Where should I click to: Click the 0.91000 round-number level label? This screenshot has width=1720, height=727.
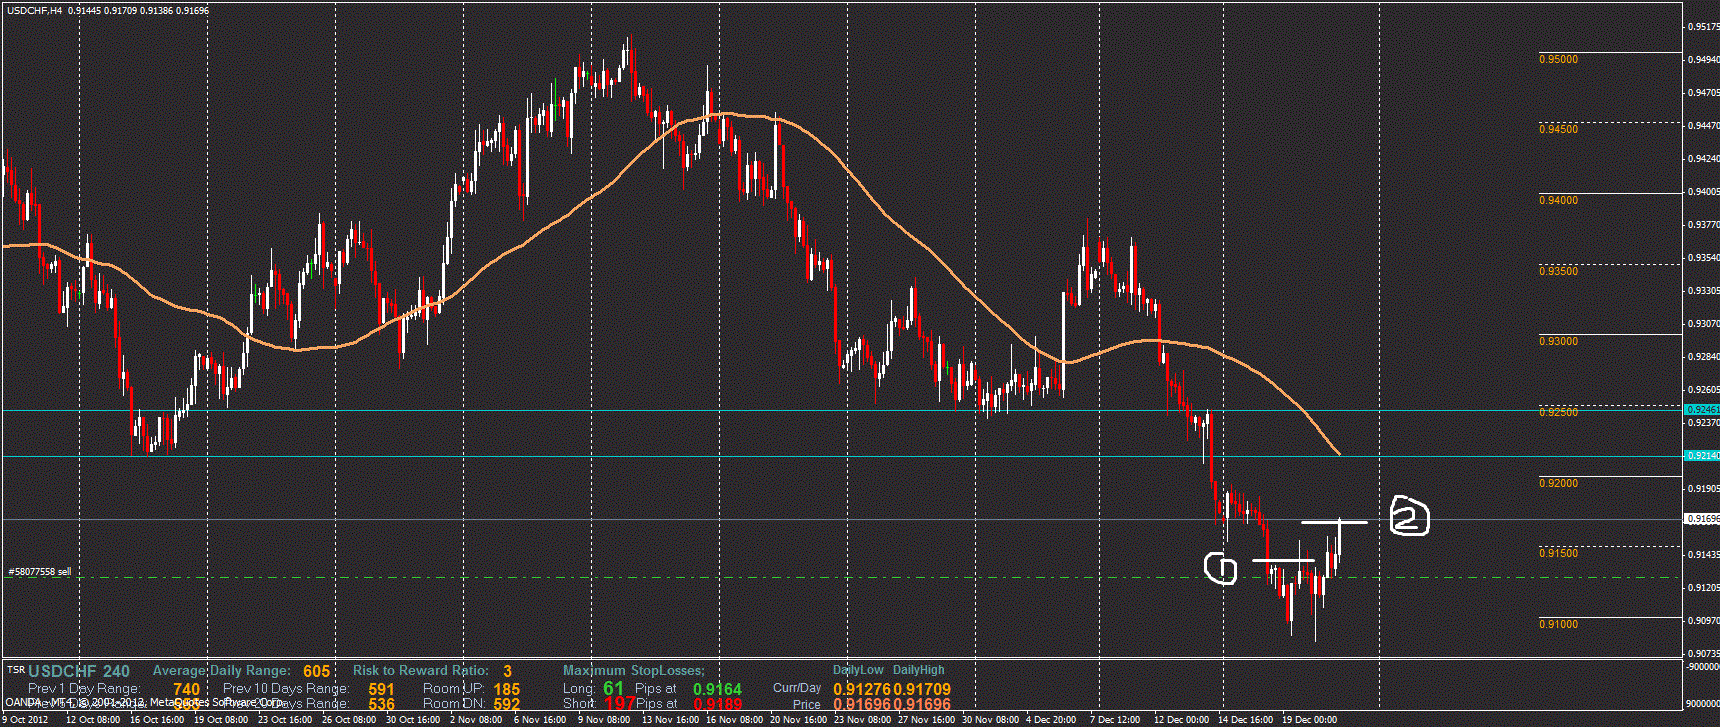1558,625
